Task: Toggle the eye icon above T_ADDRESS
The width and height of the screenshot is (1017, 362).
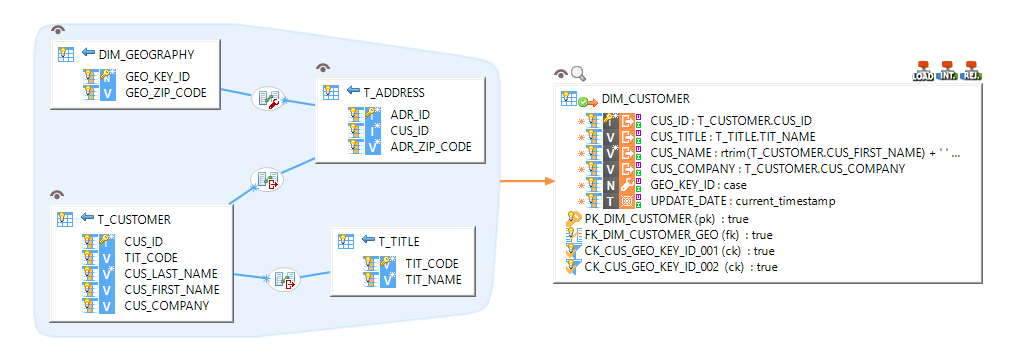Action: [323, 67]
